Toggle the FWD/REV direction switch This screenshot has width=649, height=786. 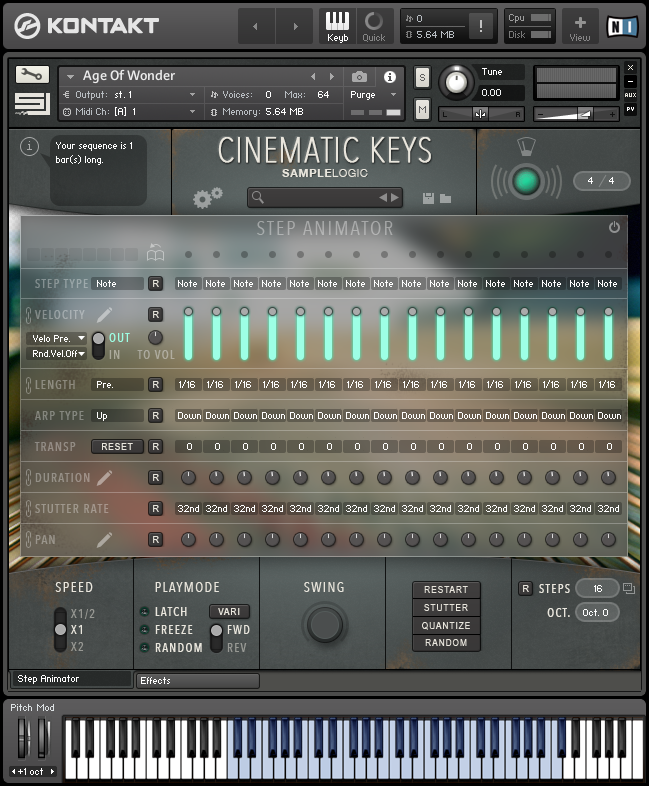(216, 638)
